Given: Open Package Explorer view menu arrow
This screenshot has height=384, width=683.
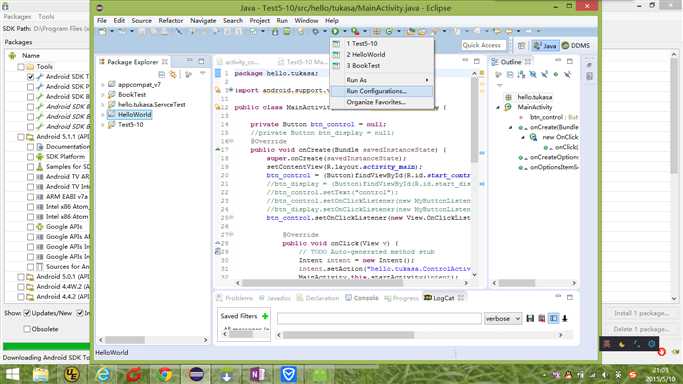Looking at the screenshot, I should pos(203,74).
